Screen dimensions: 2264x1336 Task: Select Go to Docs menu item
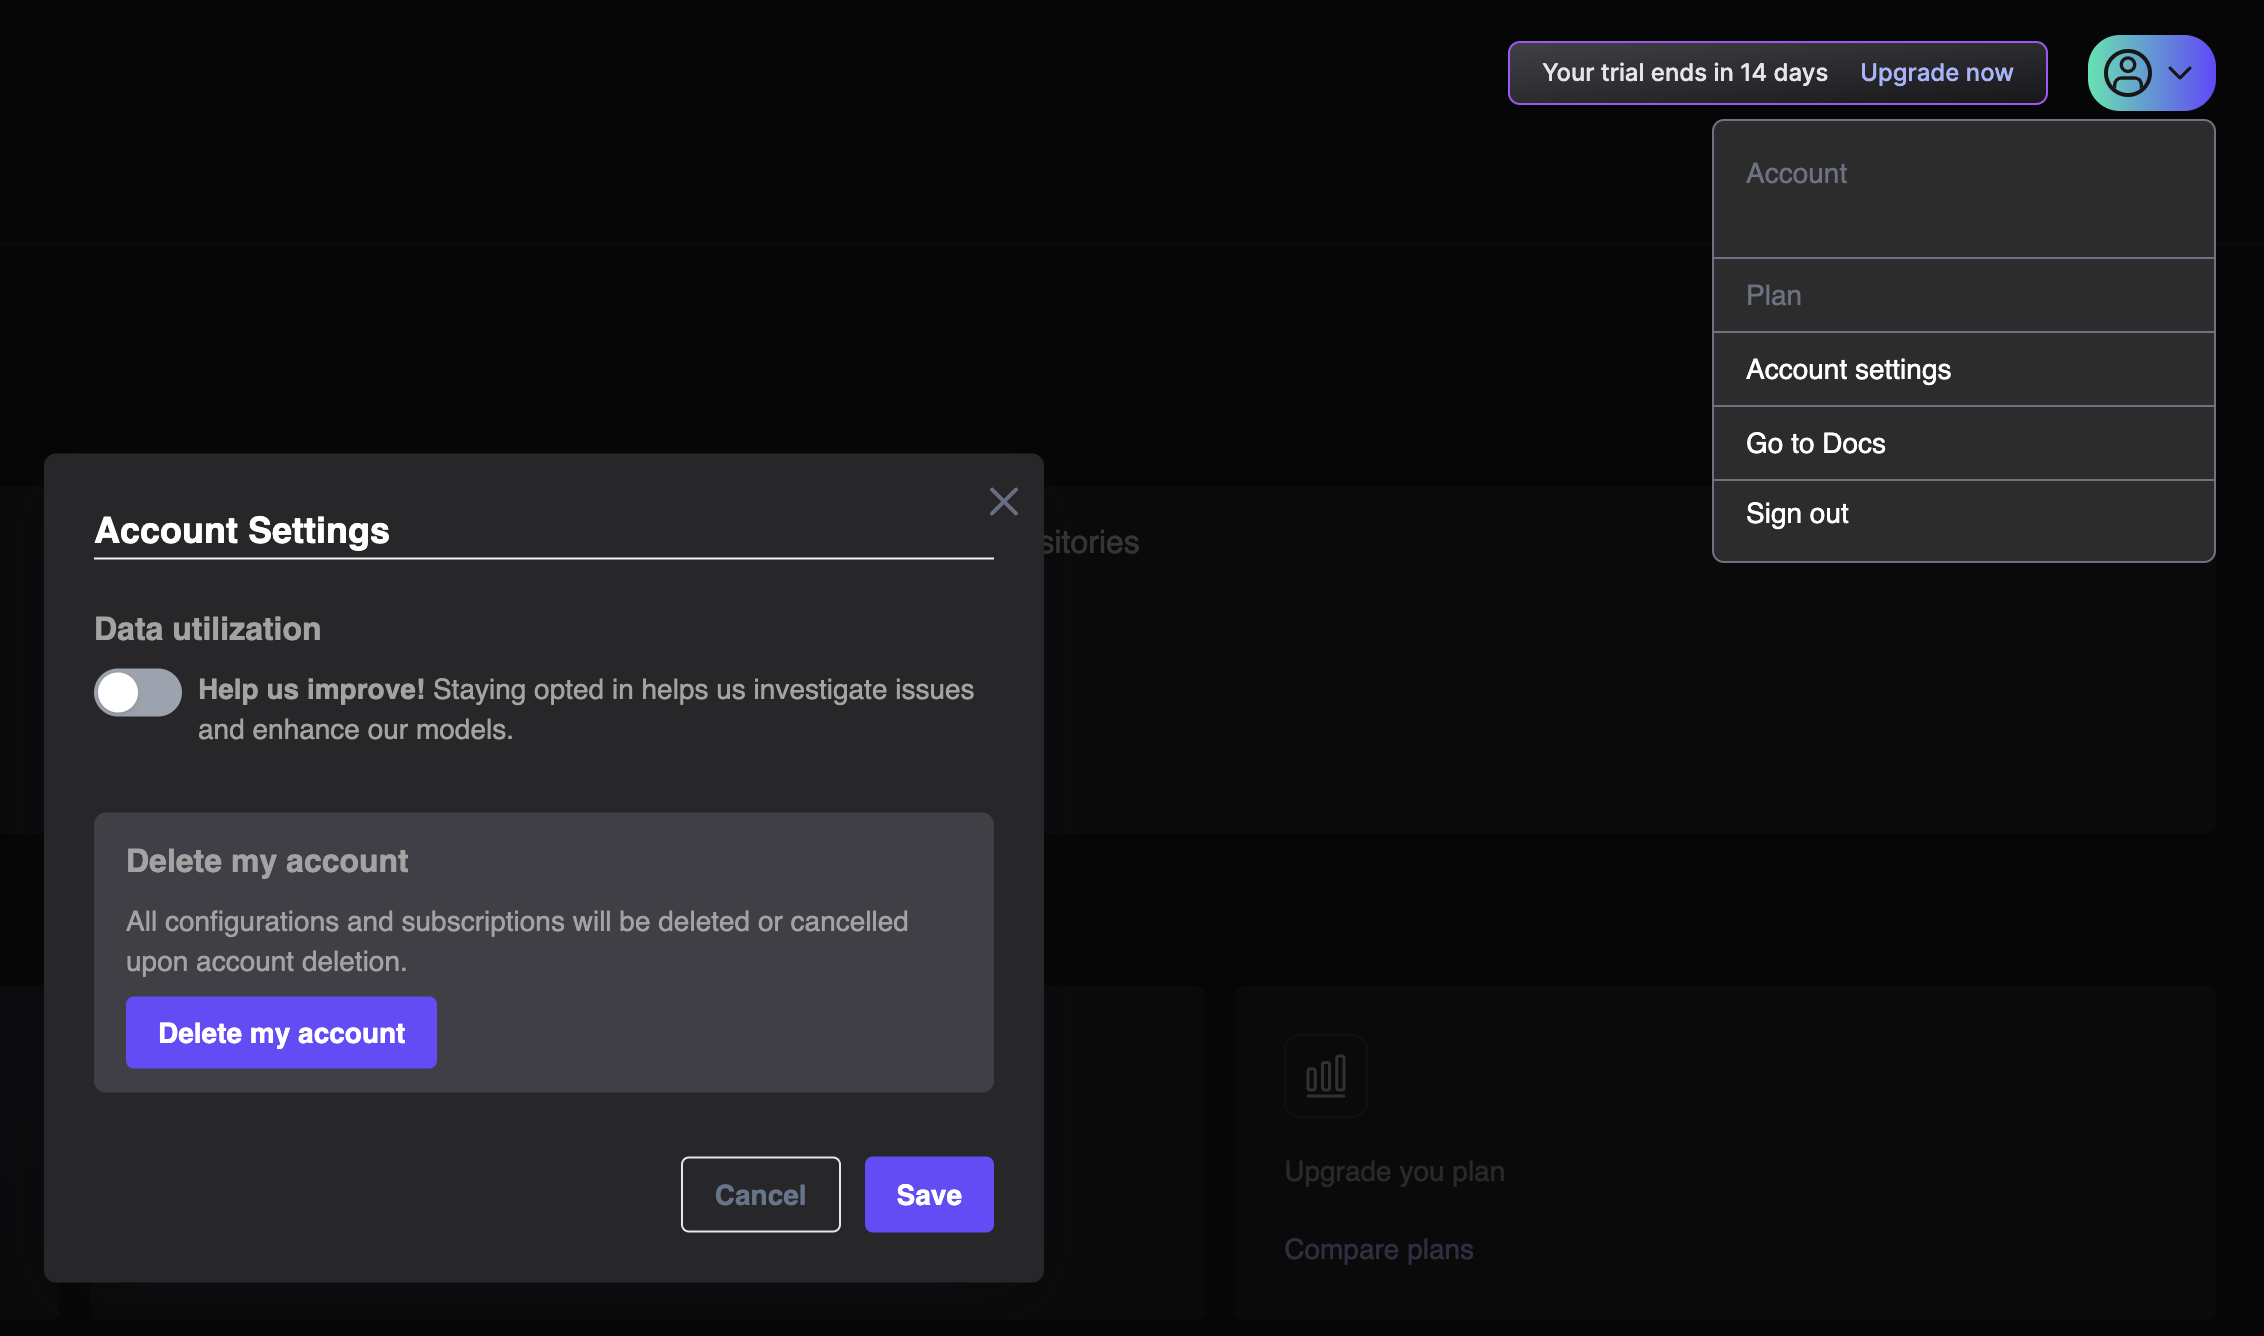pos(1963,443)
